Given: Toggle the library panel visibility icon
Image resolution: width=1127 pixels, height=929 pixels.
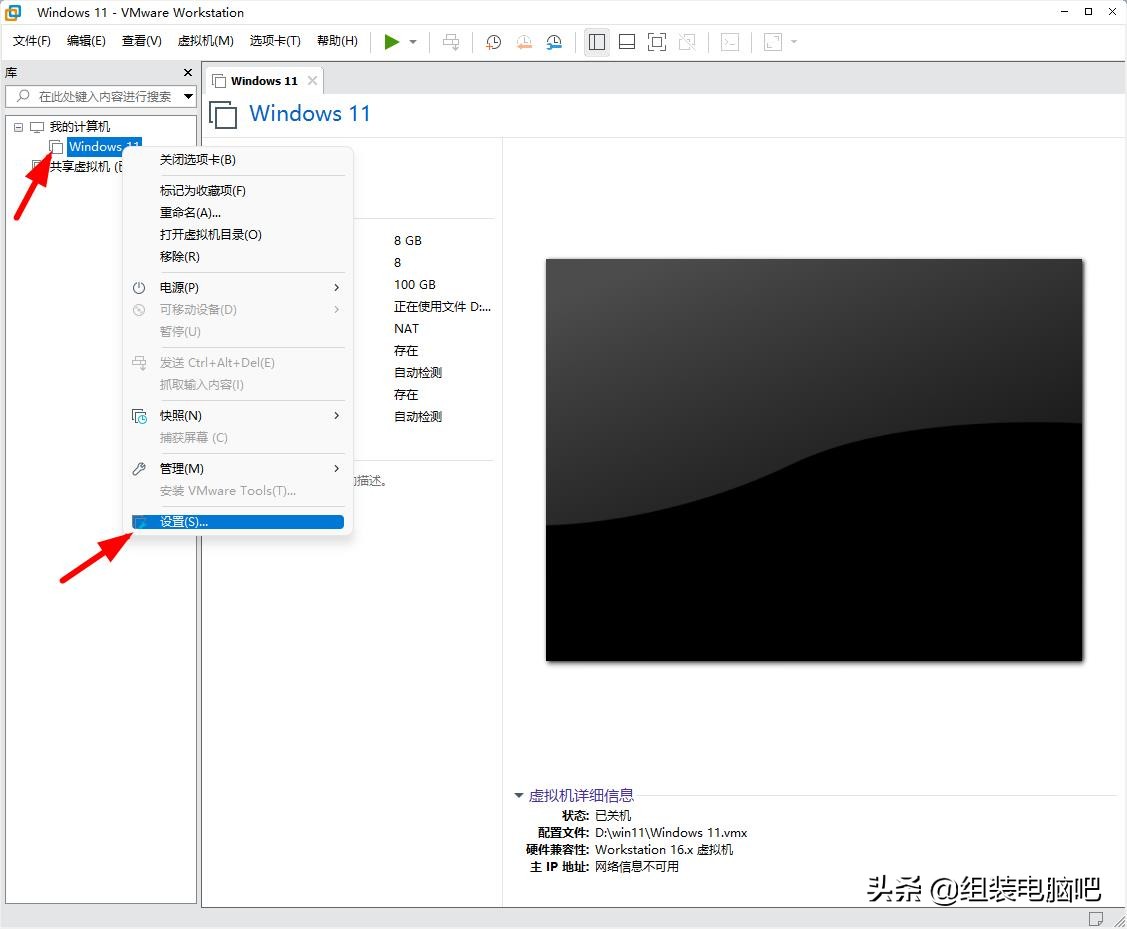Looking at the screenshot, I should 596,42.
